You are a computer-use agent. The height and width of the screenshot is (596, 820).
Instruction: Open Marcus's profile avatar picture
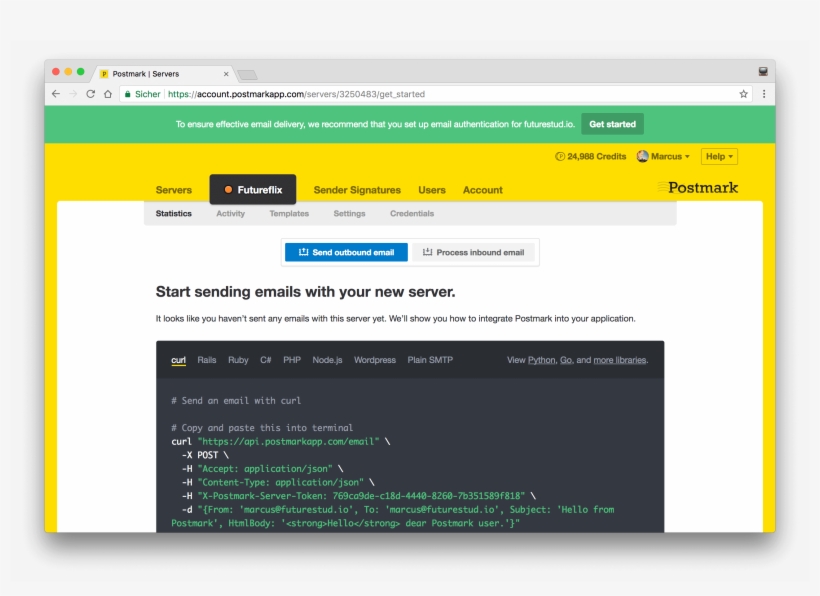click(642, 156)
